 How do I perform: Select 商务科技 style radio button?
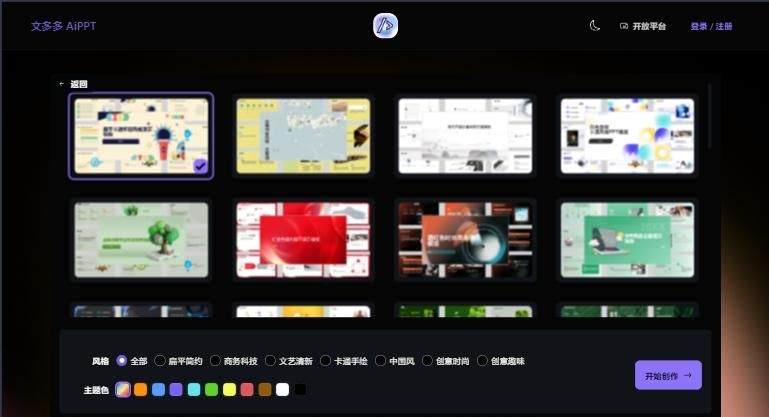pos(215,361)
